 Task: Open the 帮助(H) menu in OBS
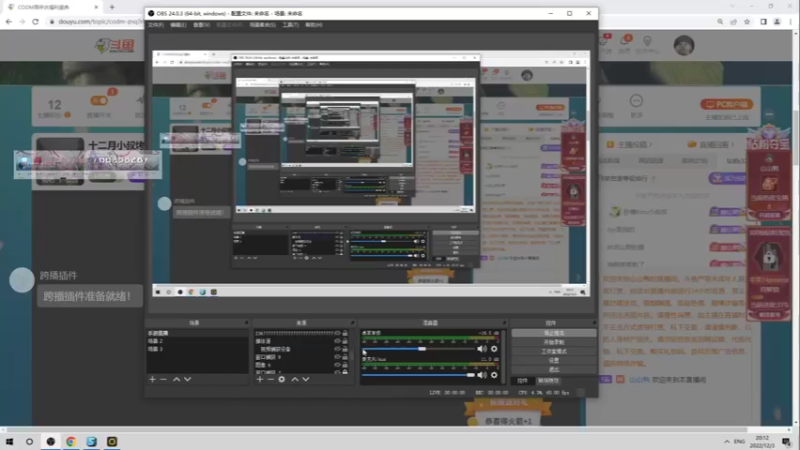(313, 25)
